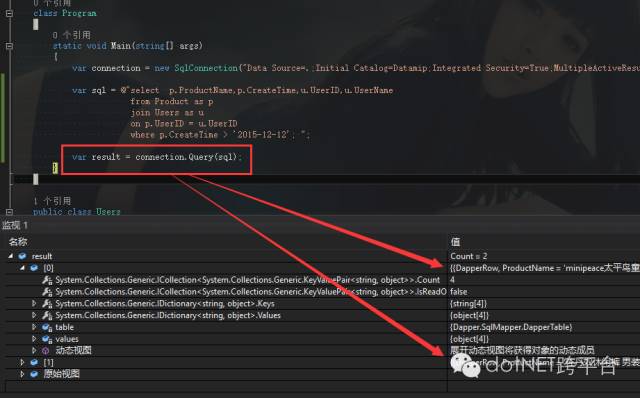Expand the IDictionary Values row
The height and width of the screenshot is (398, 640).
(34, 315)
